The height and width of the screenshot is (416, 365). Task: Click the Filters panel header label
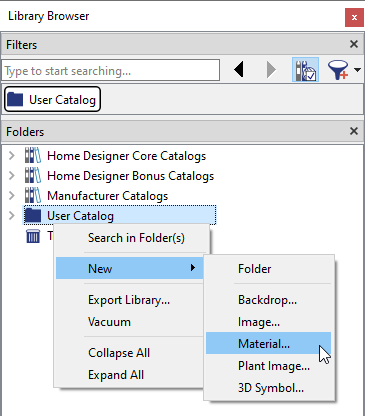click(x=21, y=45)
